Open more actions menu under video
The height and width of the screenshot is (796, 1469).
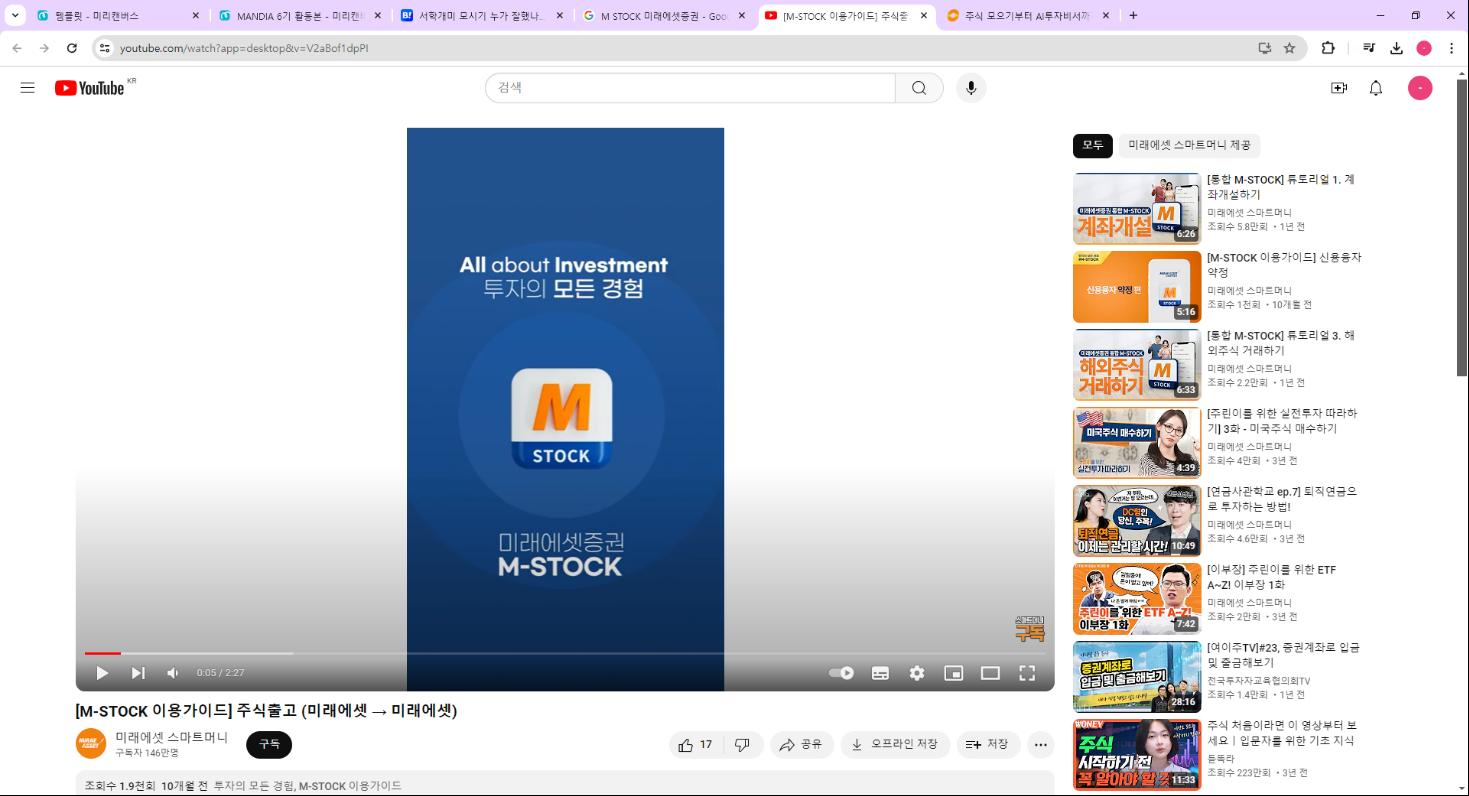point(1041,744)
